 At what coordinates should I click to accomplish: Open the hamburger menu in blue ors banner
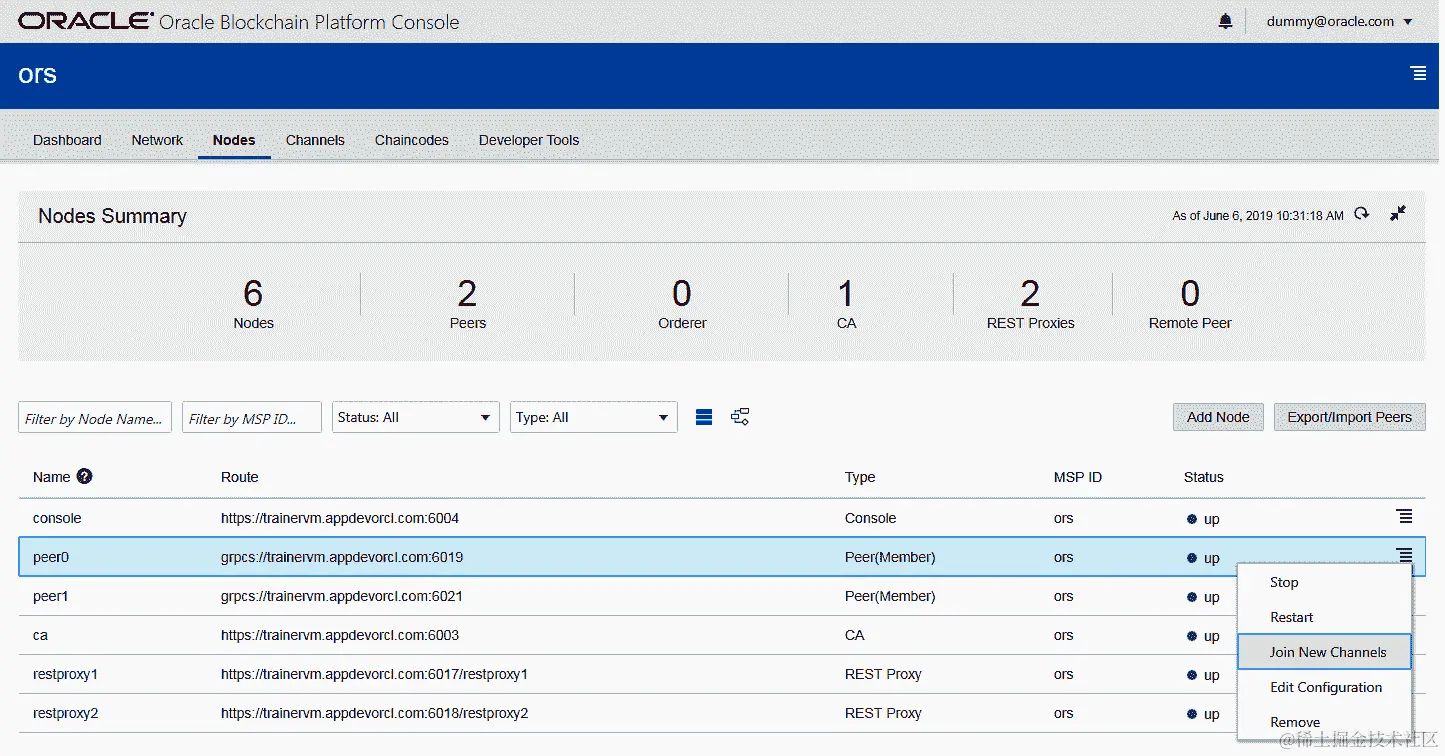click(1417, 73)
